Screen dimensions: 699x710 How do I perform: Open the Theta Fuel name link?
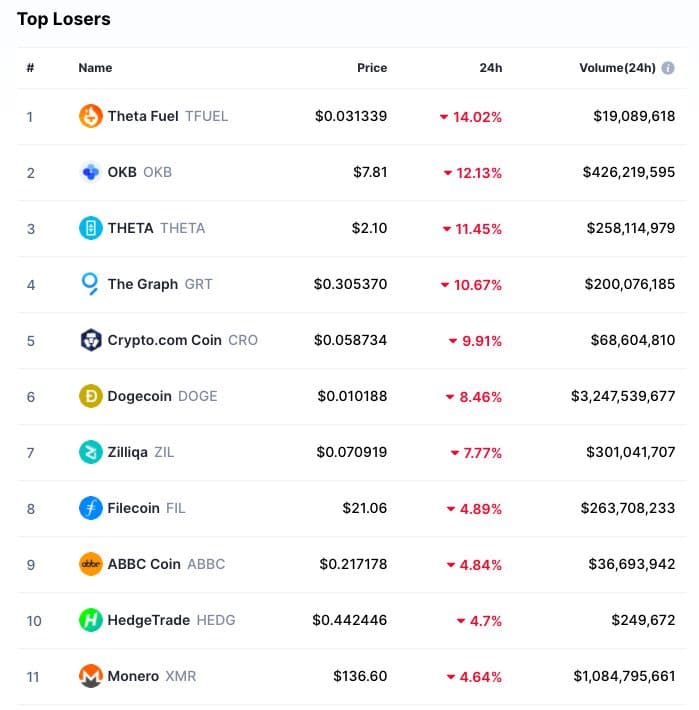tap(143, 116)
